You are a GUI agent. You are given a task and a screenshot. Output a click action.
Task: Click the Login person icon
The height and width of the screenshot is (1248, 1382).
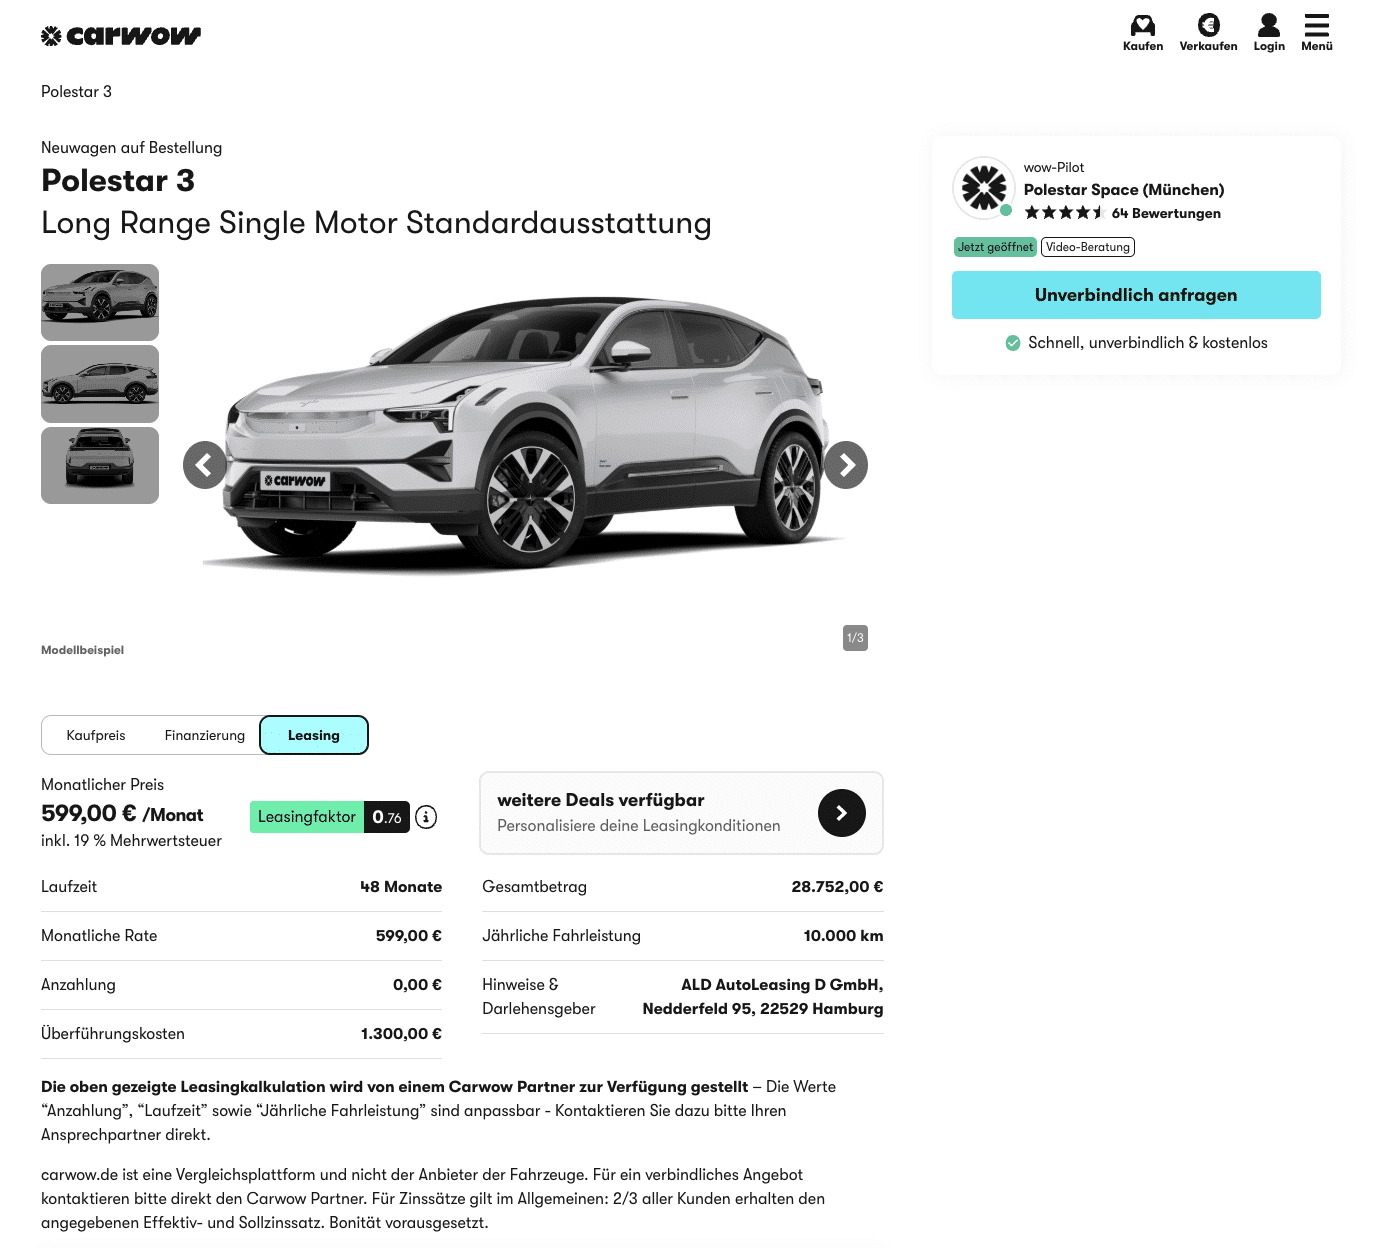coord(1268,26)
